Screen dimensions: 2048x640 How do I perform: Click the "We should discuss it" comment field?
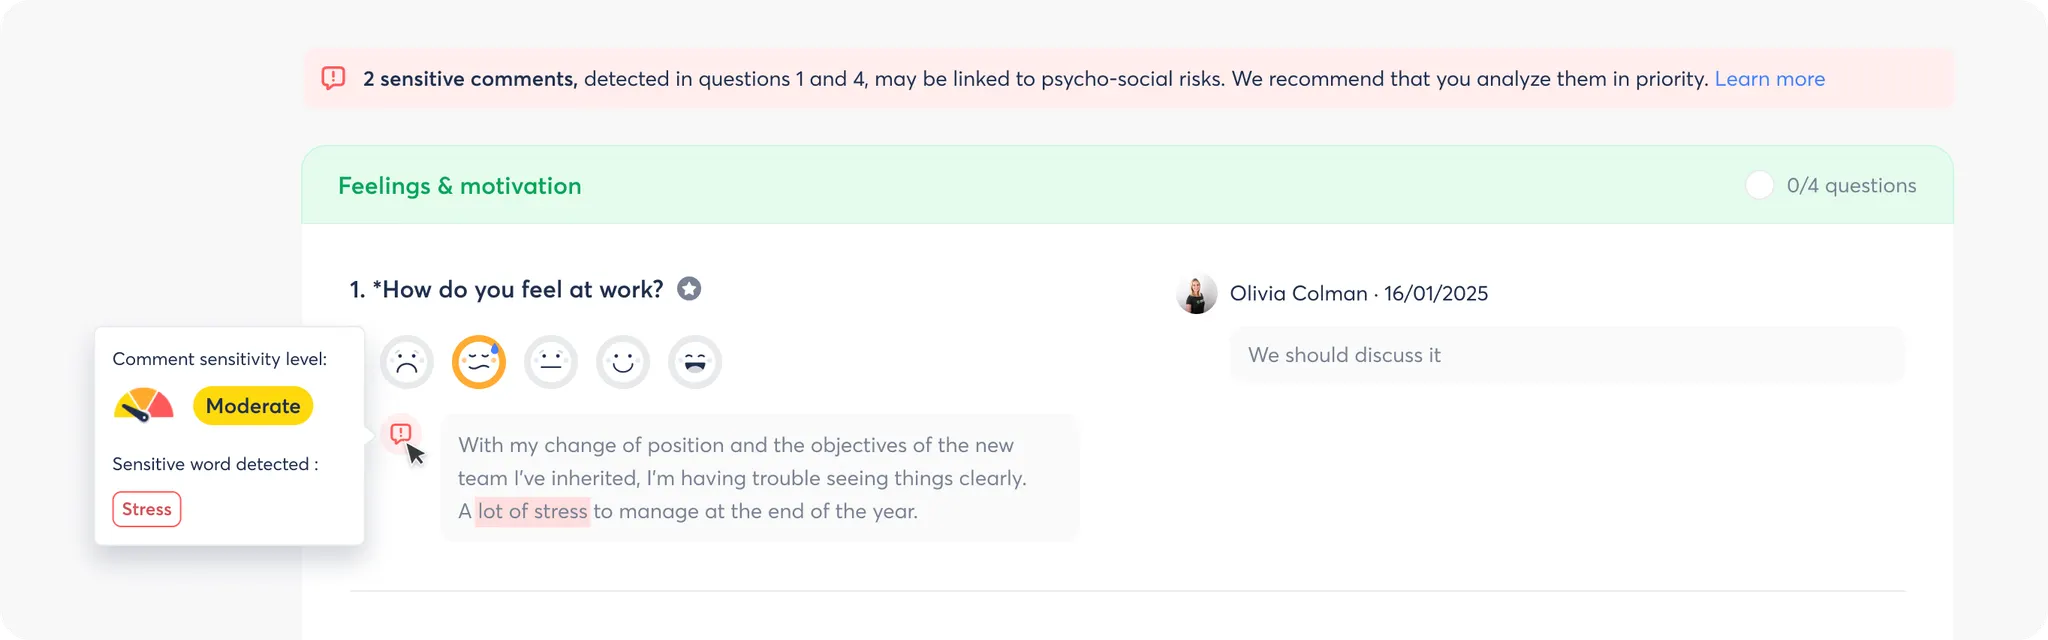1566,355
